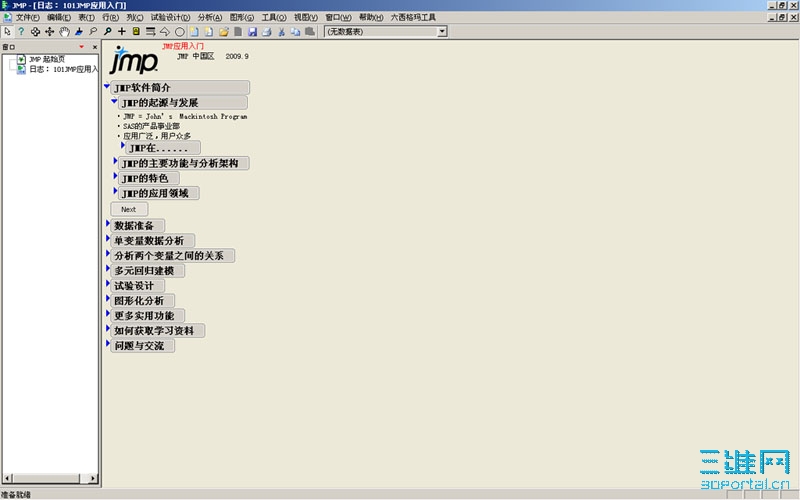Screen dimensions: 800x500
Task: Open the 工具(O) menu
Action: pyautogui.click(x=274, y=17)
